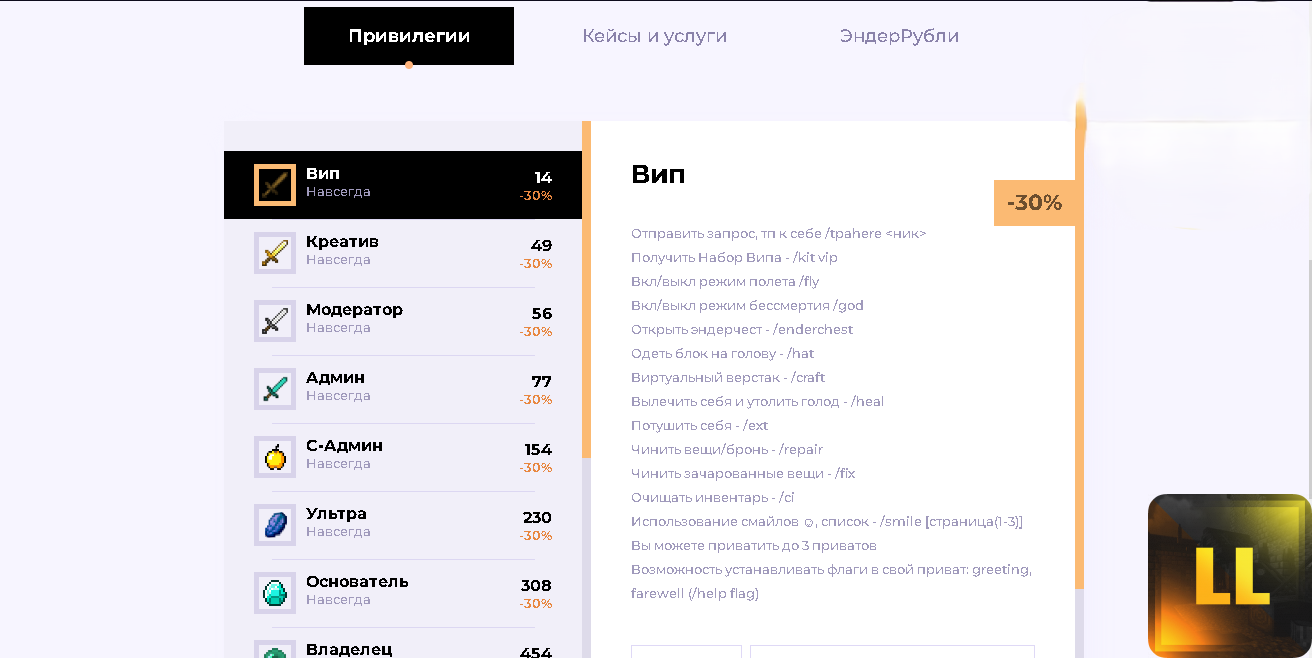The height and width of the screenshot is (658, 1312).
Task: Open the Кейсы и услуги tab
Action: [654, 36]
